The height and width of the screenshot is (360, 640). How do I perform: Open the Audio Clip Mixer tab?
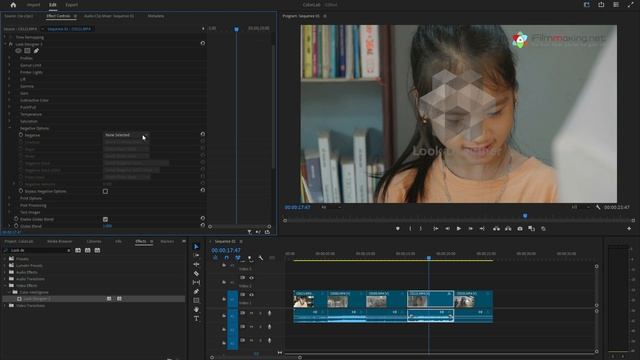[x=109, y=16]
